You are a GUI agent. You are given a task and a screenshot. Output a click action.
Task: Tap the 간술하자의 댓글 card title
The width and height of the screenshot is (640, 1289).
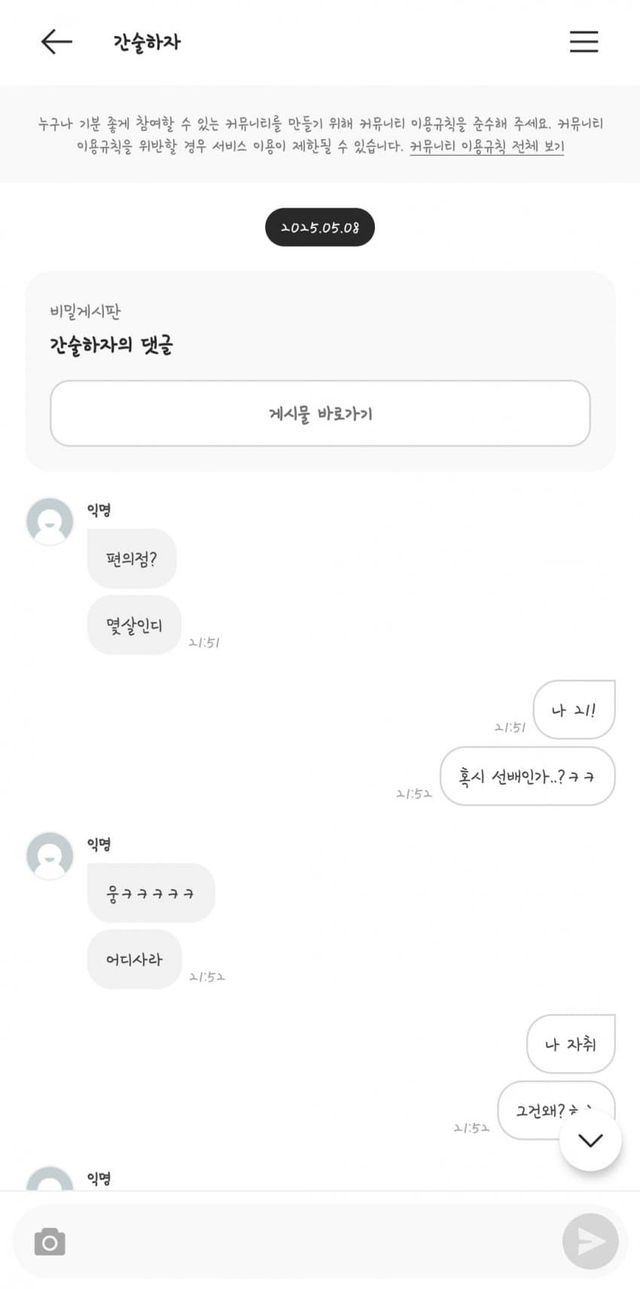[111, 346]
